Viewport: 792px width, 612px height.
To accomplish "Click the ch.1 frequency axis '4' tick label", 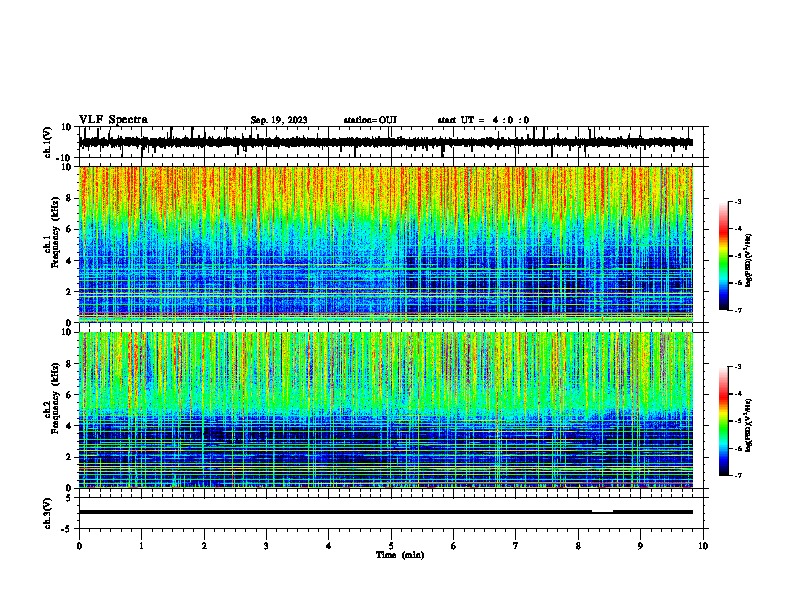I will [69, 261].
